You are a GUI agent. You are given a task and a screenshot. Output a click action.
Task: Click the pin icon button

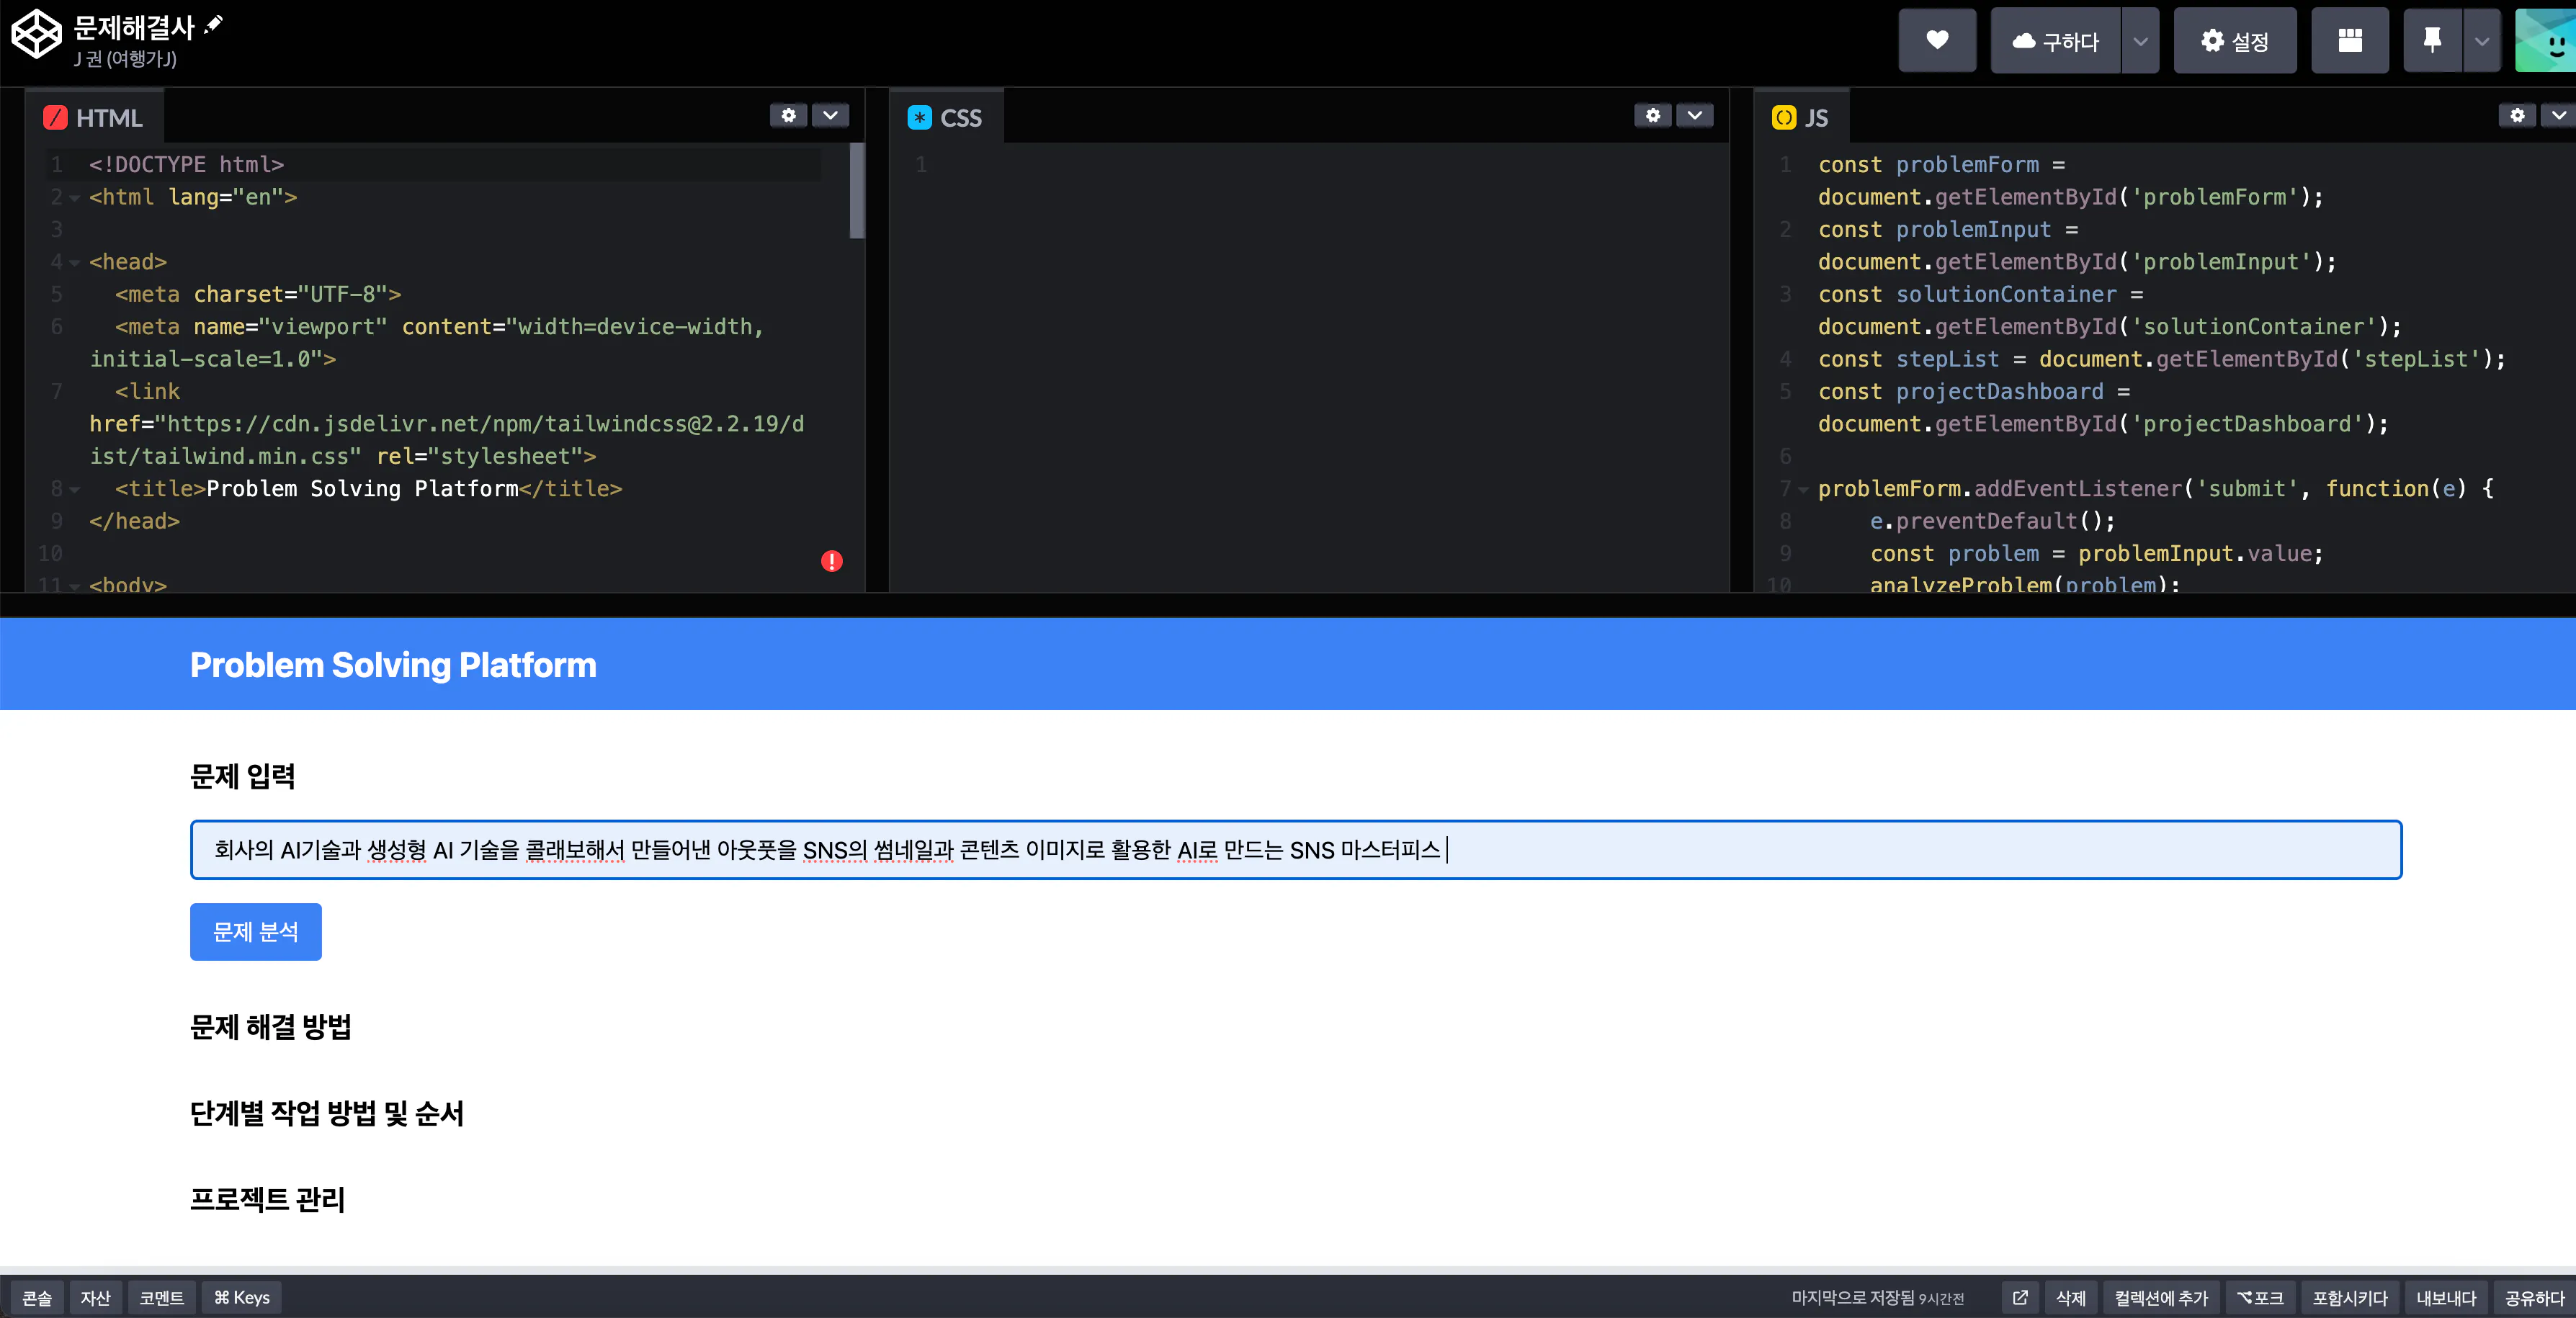click(x=2432, y=41)
